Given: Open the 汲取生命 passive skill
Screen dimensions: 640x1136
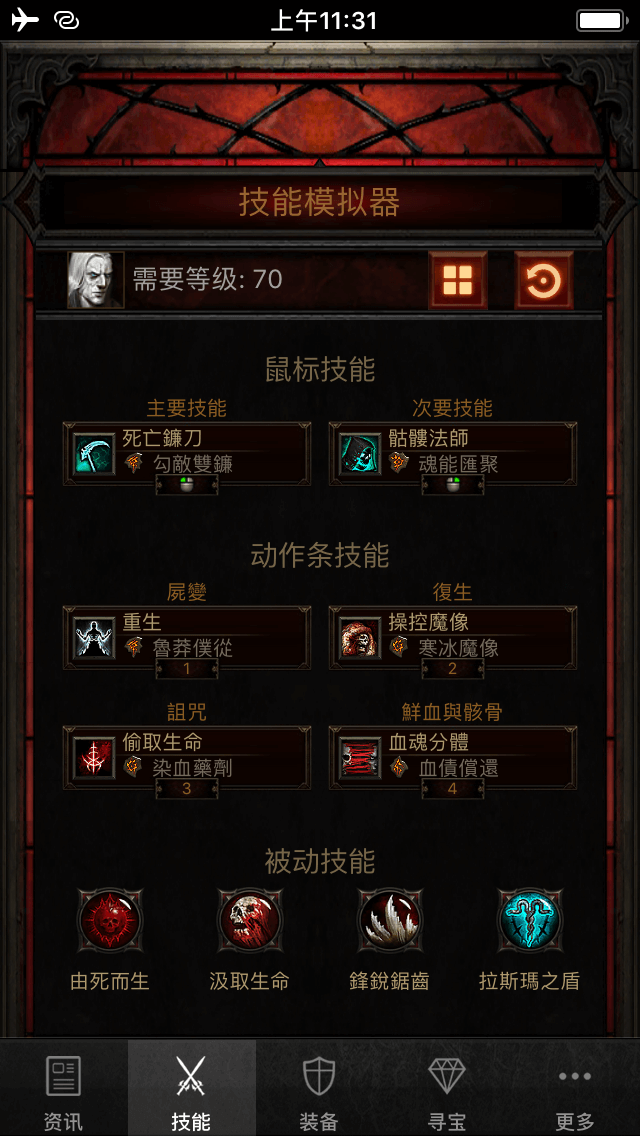Looking at the screenshot, I should pyautogui.click(x=249, y=920).
